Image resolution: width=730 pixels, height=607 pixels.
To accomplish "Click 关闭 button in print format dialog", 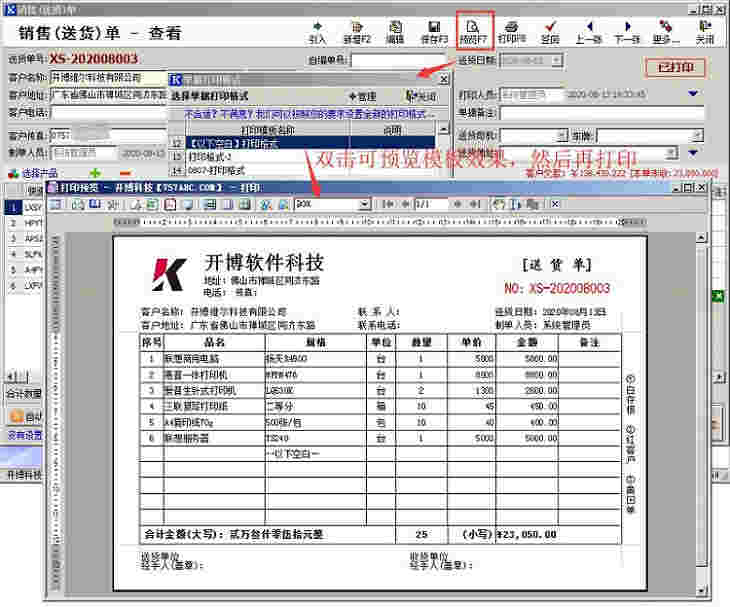I will (x=421, y=96).
